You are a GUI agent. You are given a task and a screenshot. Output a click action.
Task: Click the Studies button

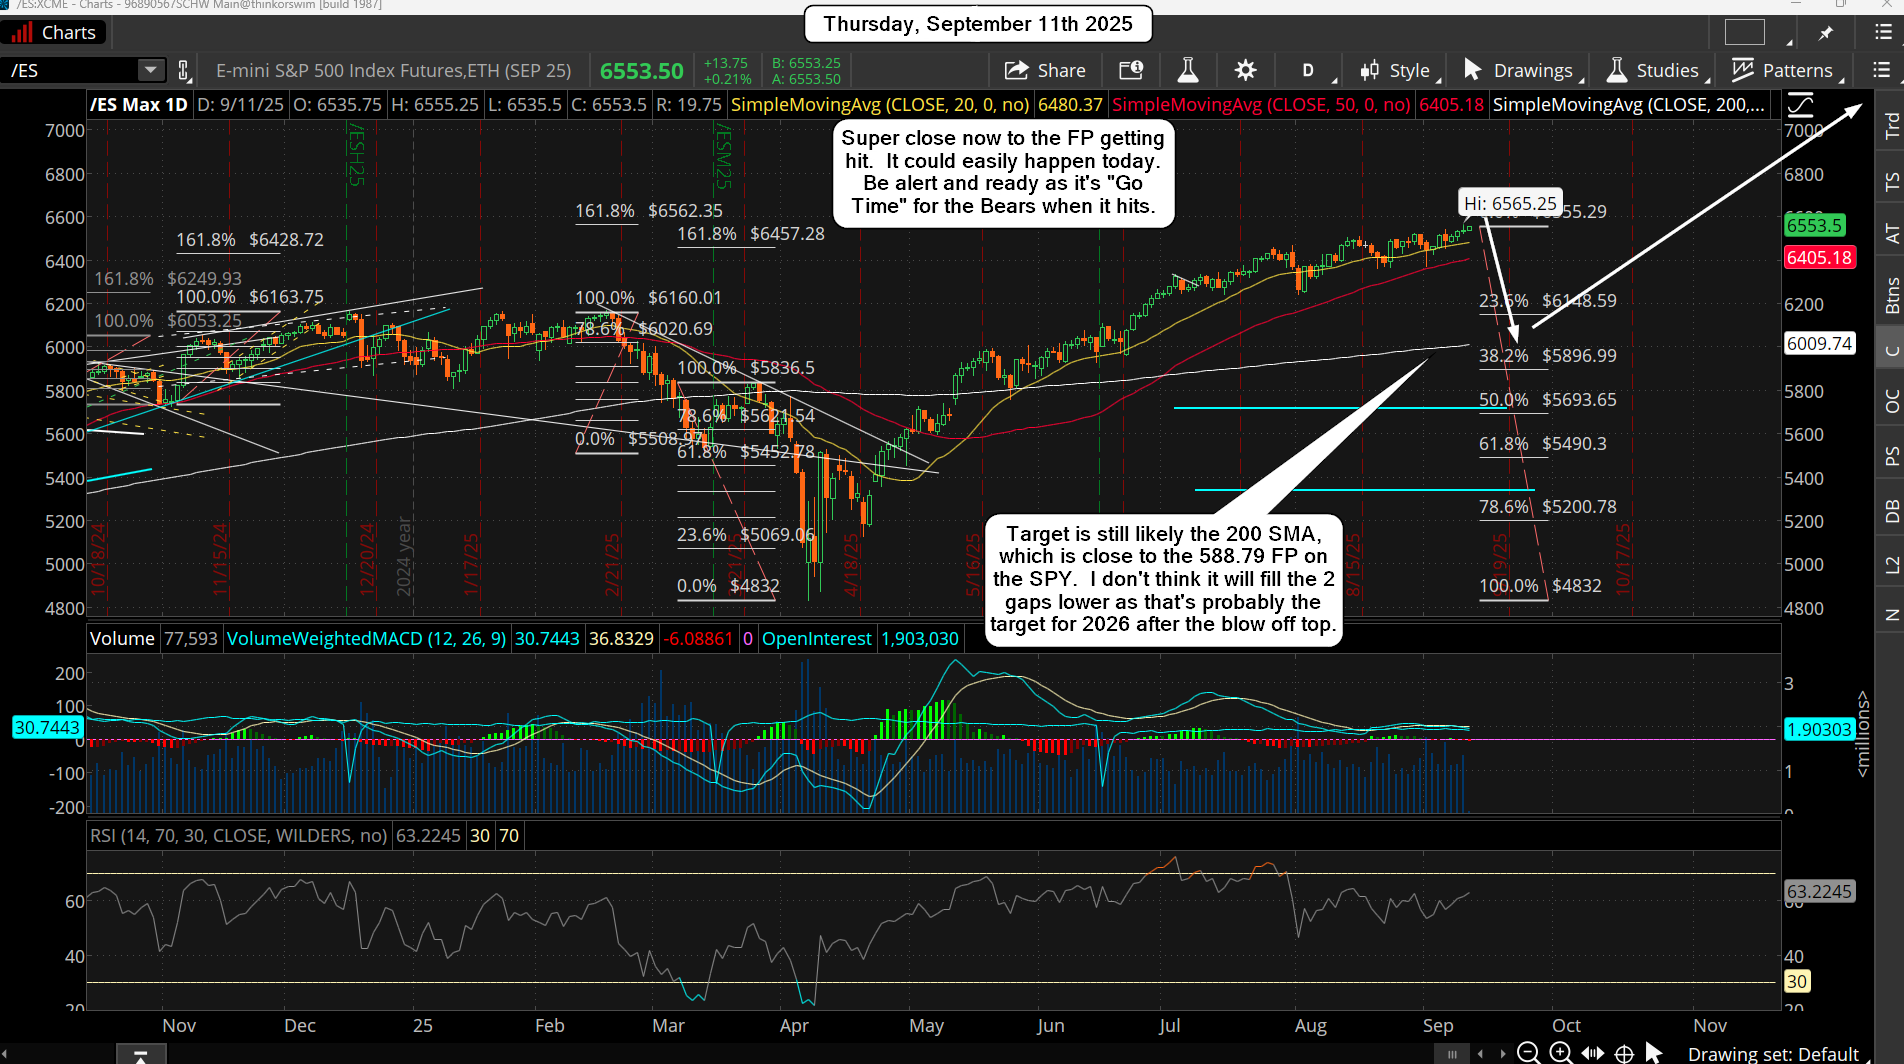[x=1653, y=70]
